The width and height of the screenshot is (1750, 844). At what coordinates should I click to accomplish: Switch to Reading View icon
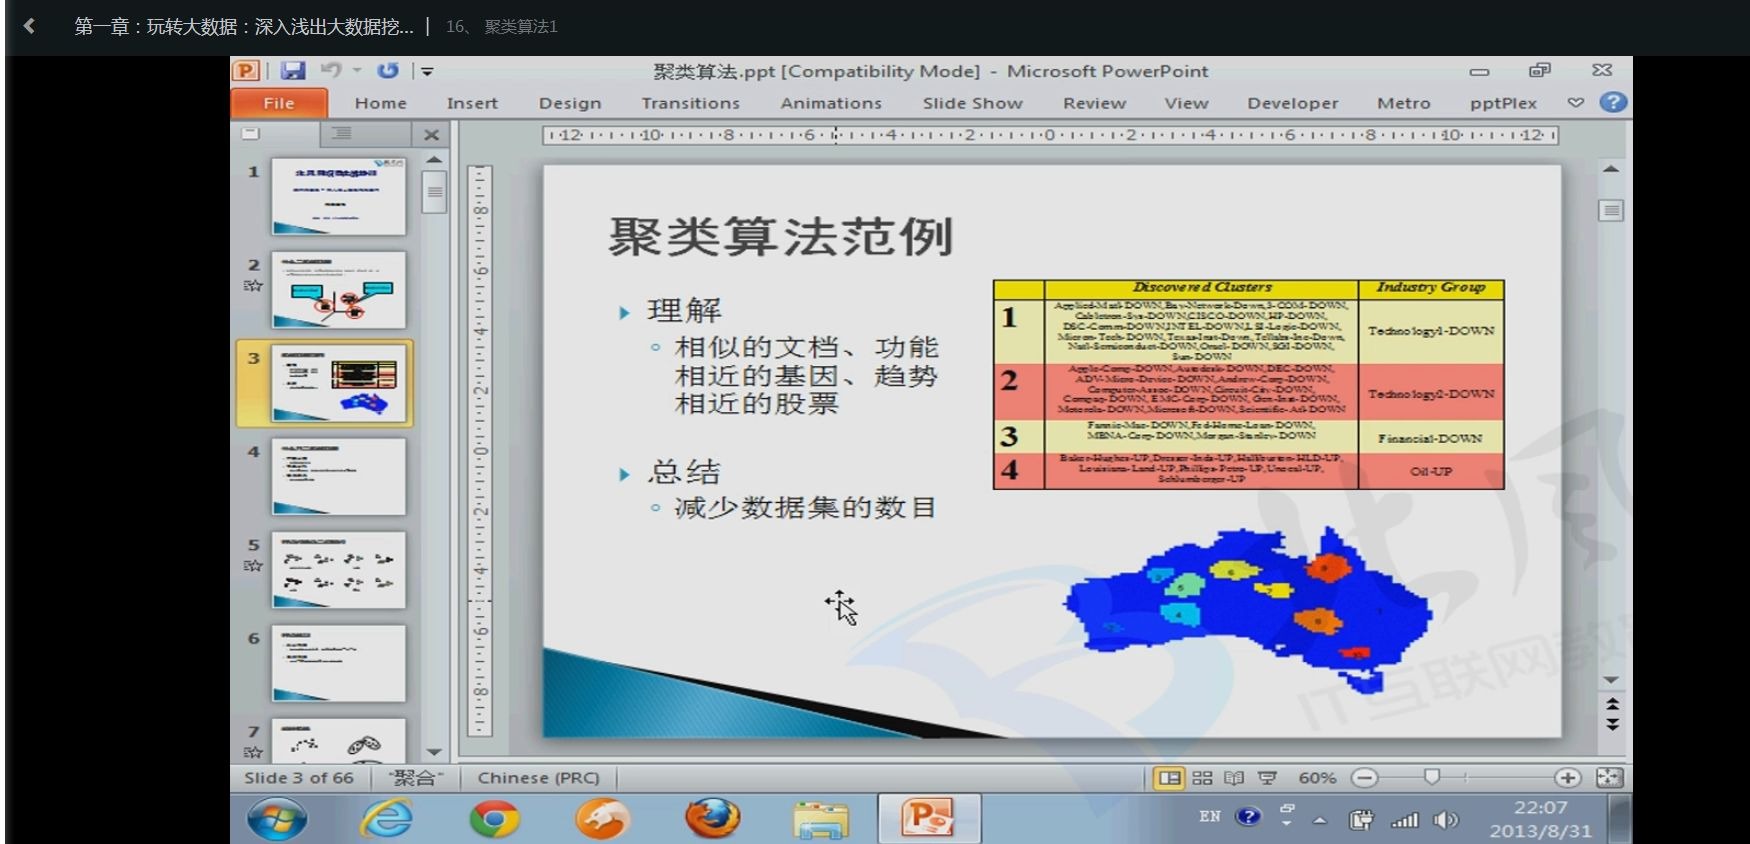pos(1234,778)
